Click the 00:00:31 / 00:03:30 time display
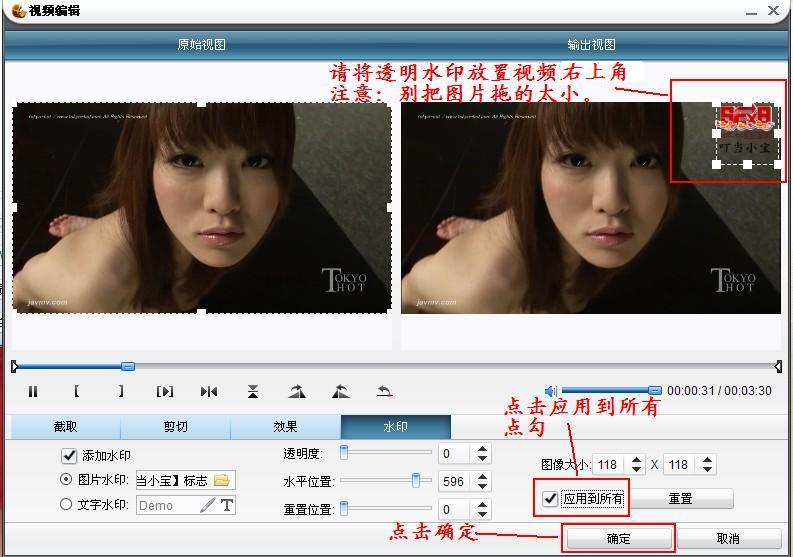The image size is (793, 557). [719, 391]
